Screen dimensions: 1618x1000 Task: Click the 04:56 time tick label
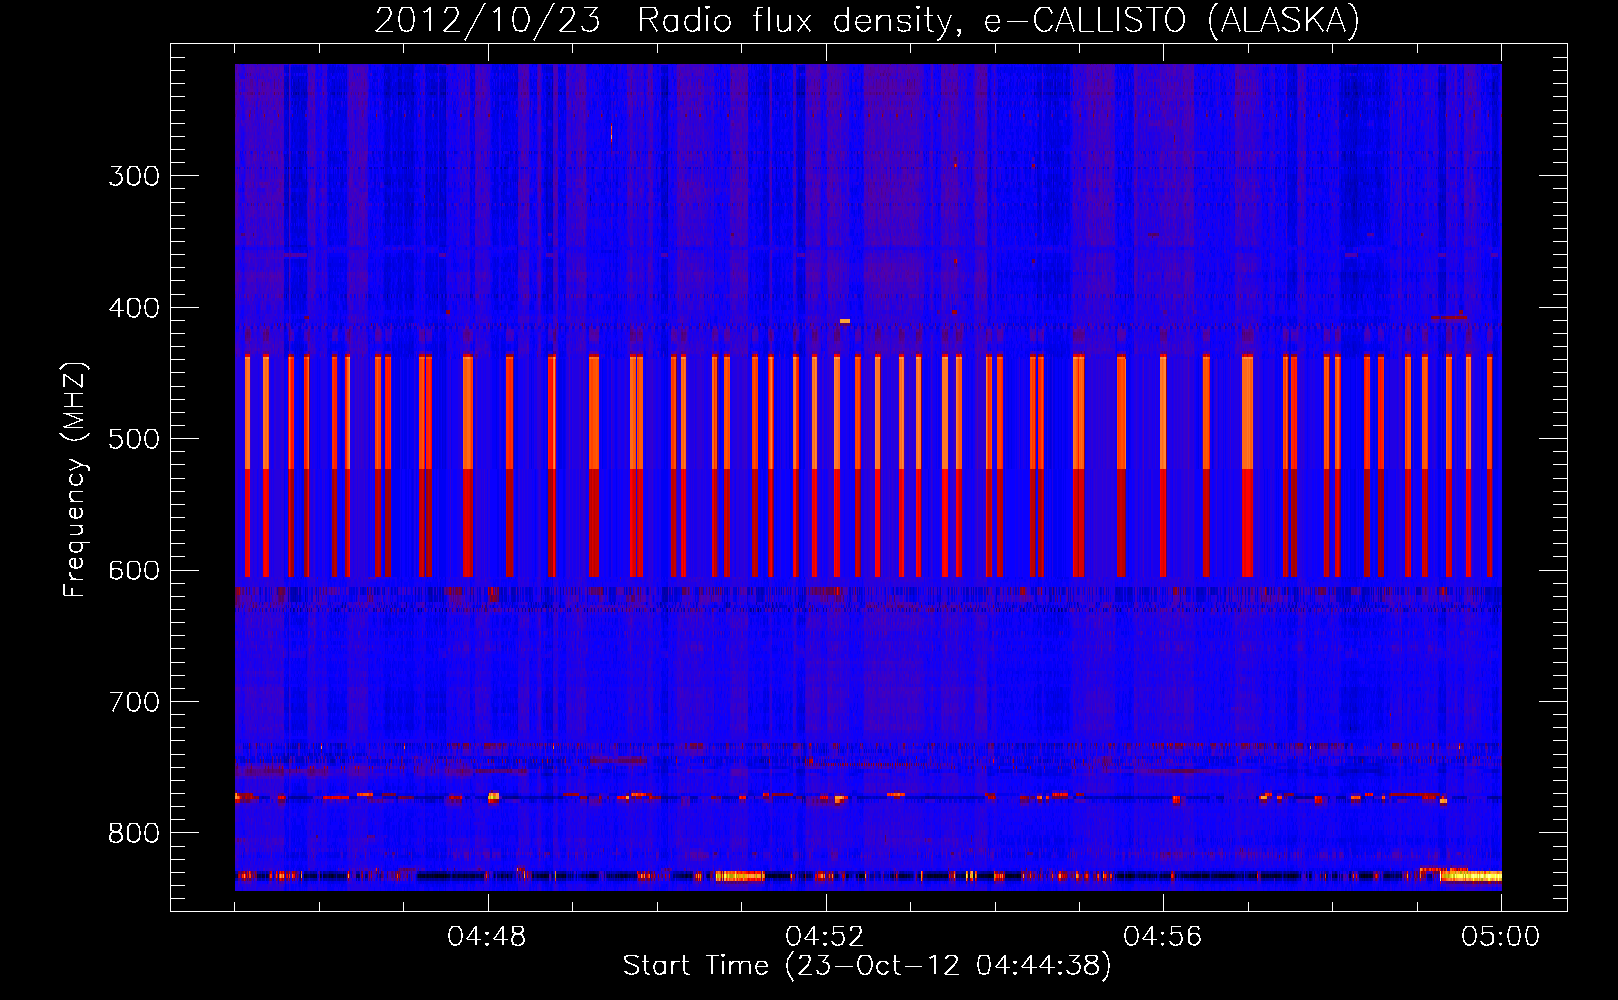click(x=1163, y=937)
